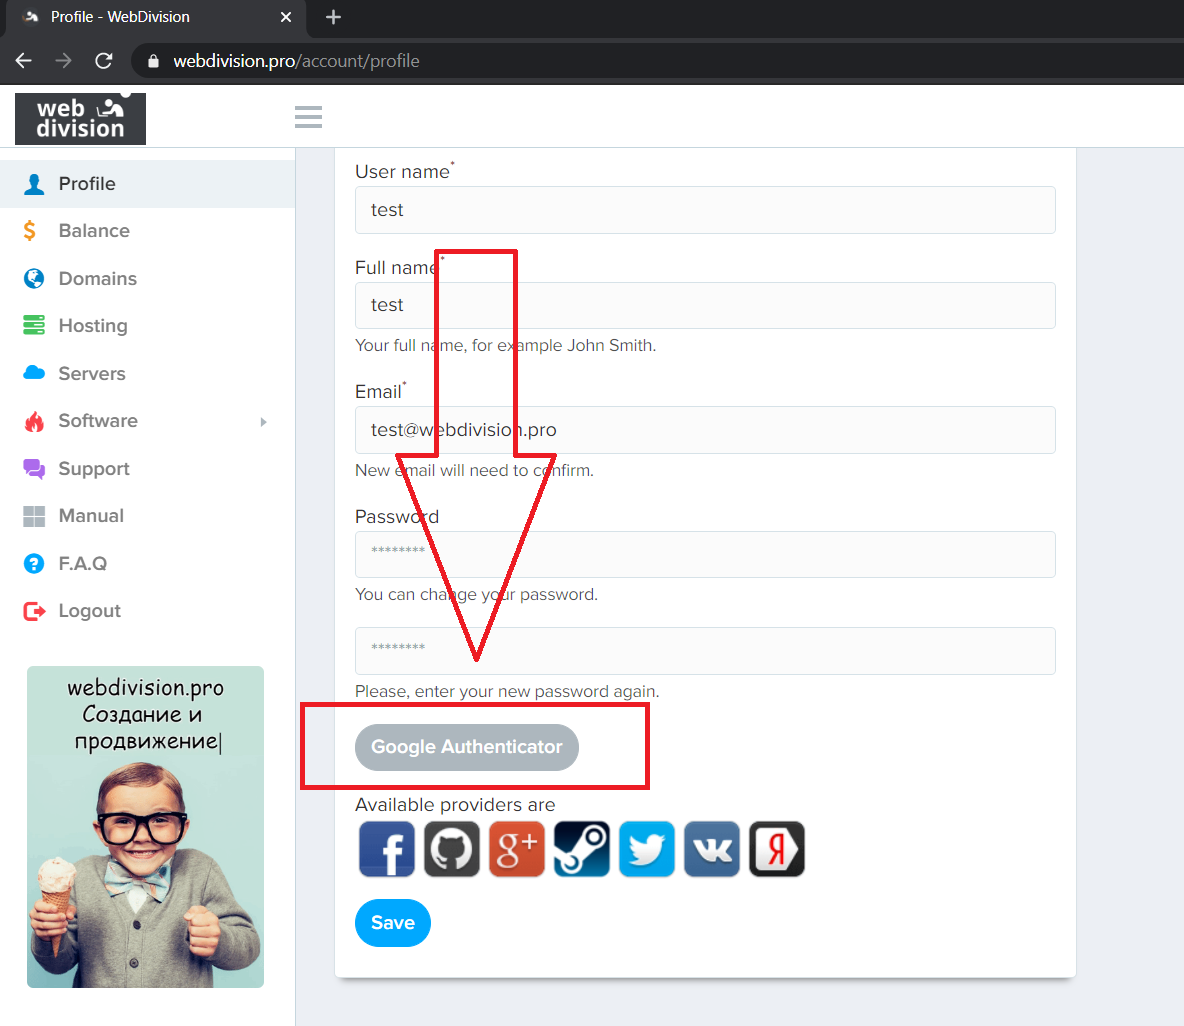Click the WebDivision logo

coord(80,118)
